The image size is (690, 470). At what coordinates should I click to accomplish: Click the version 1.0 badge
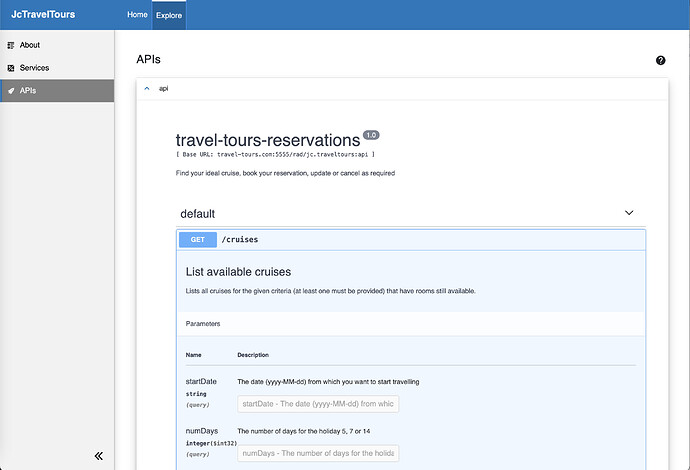(371, 135)
